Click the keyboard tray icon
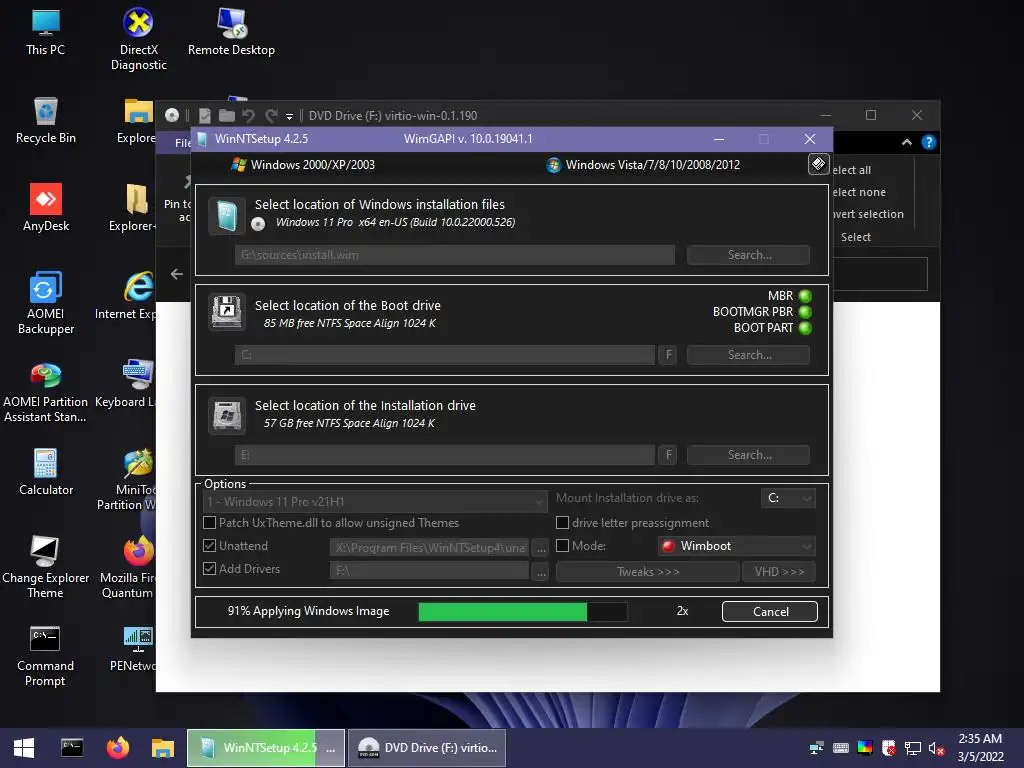Viewport: 1024px width, 768px height. pos(841,748)
